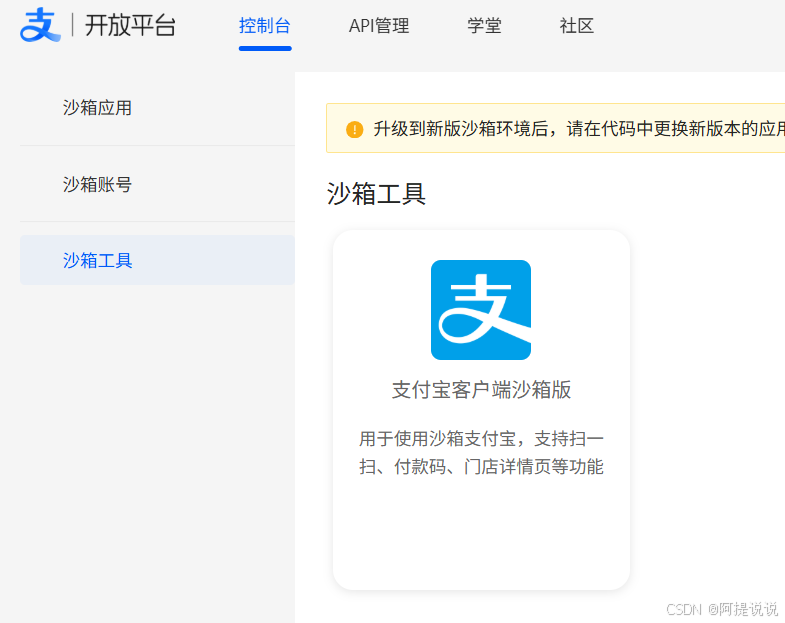This screenshot has width=785, height=623.
Task: Click the upgrade notice banner text
Action: (579, 129)
